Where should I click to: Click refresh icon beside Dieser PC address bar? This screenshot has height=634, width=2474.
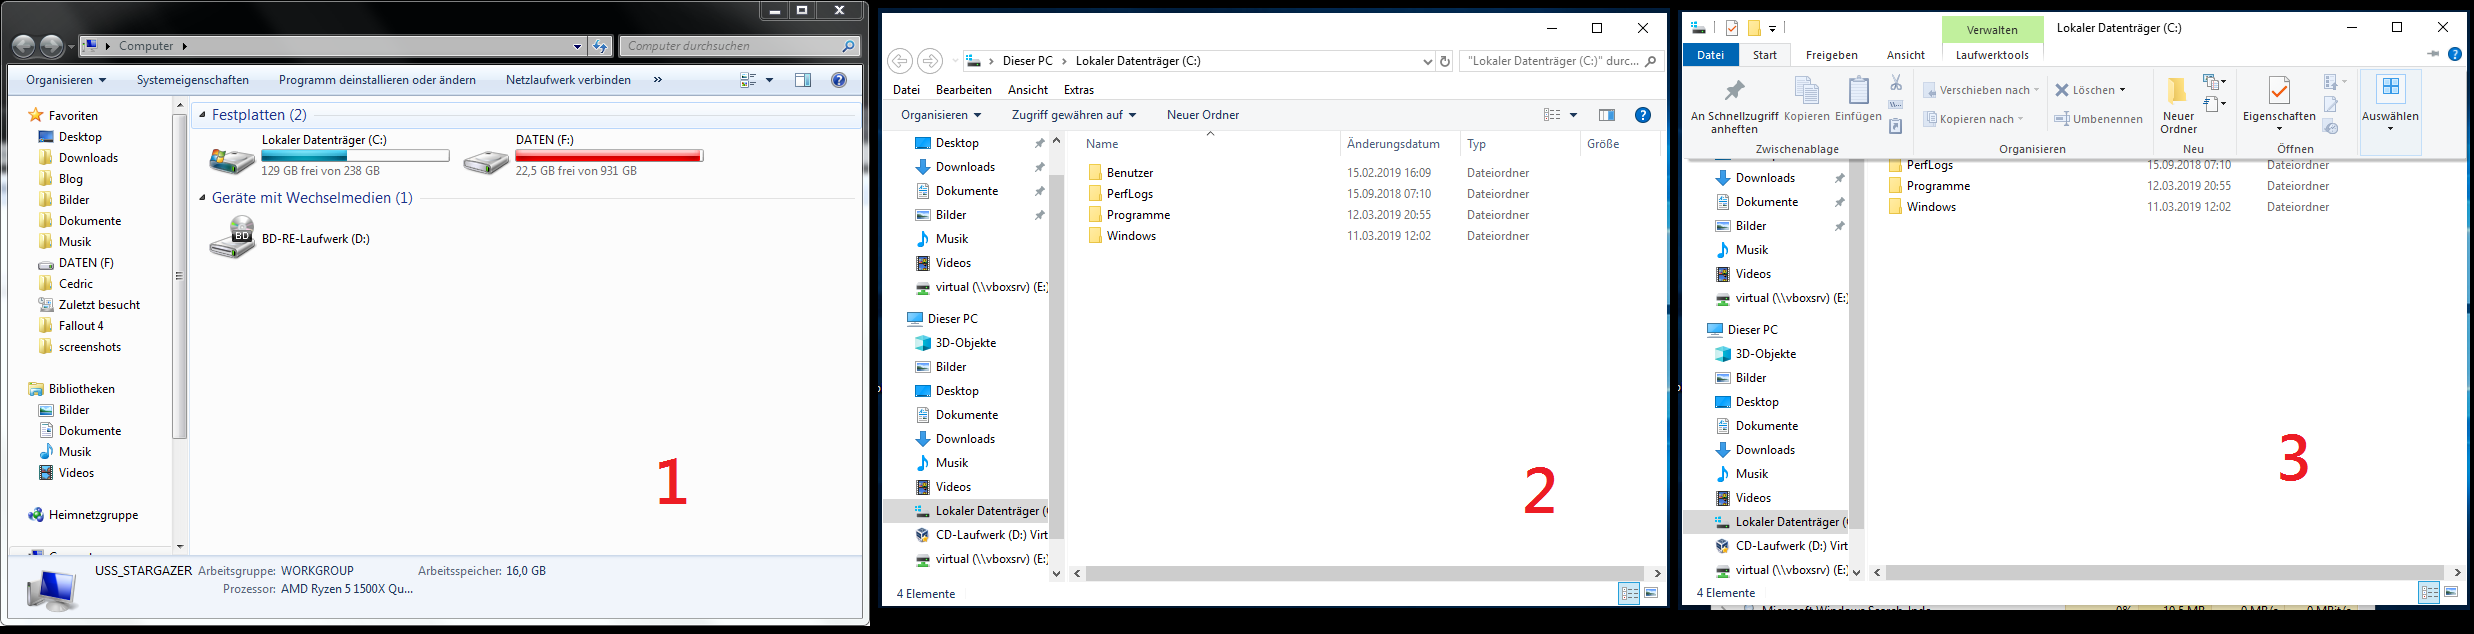(1444, 61)
